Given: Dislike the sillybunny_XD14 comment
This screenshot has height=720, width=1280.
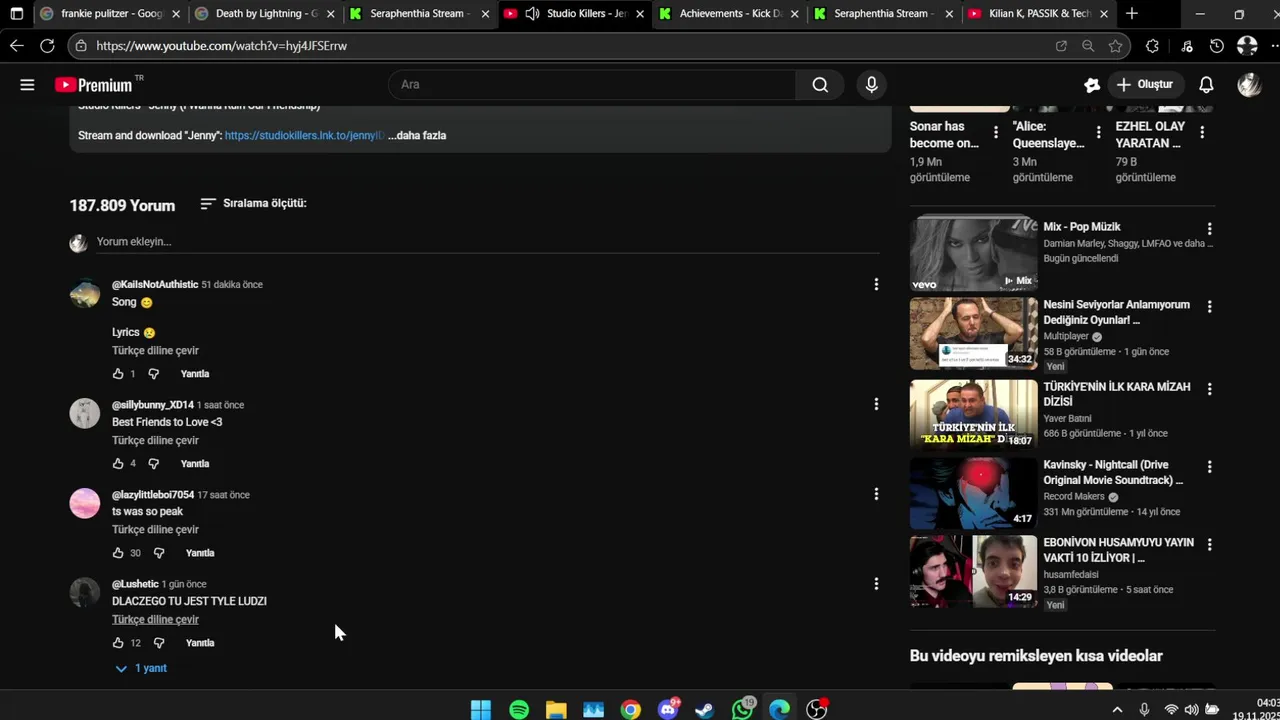Looking at the screenshot, I should click(x=154, y=464).
